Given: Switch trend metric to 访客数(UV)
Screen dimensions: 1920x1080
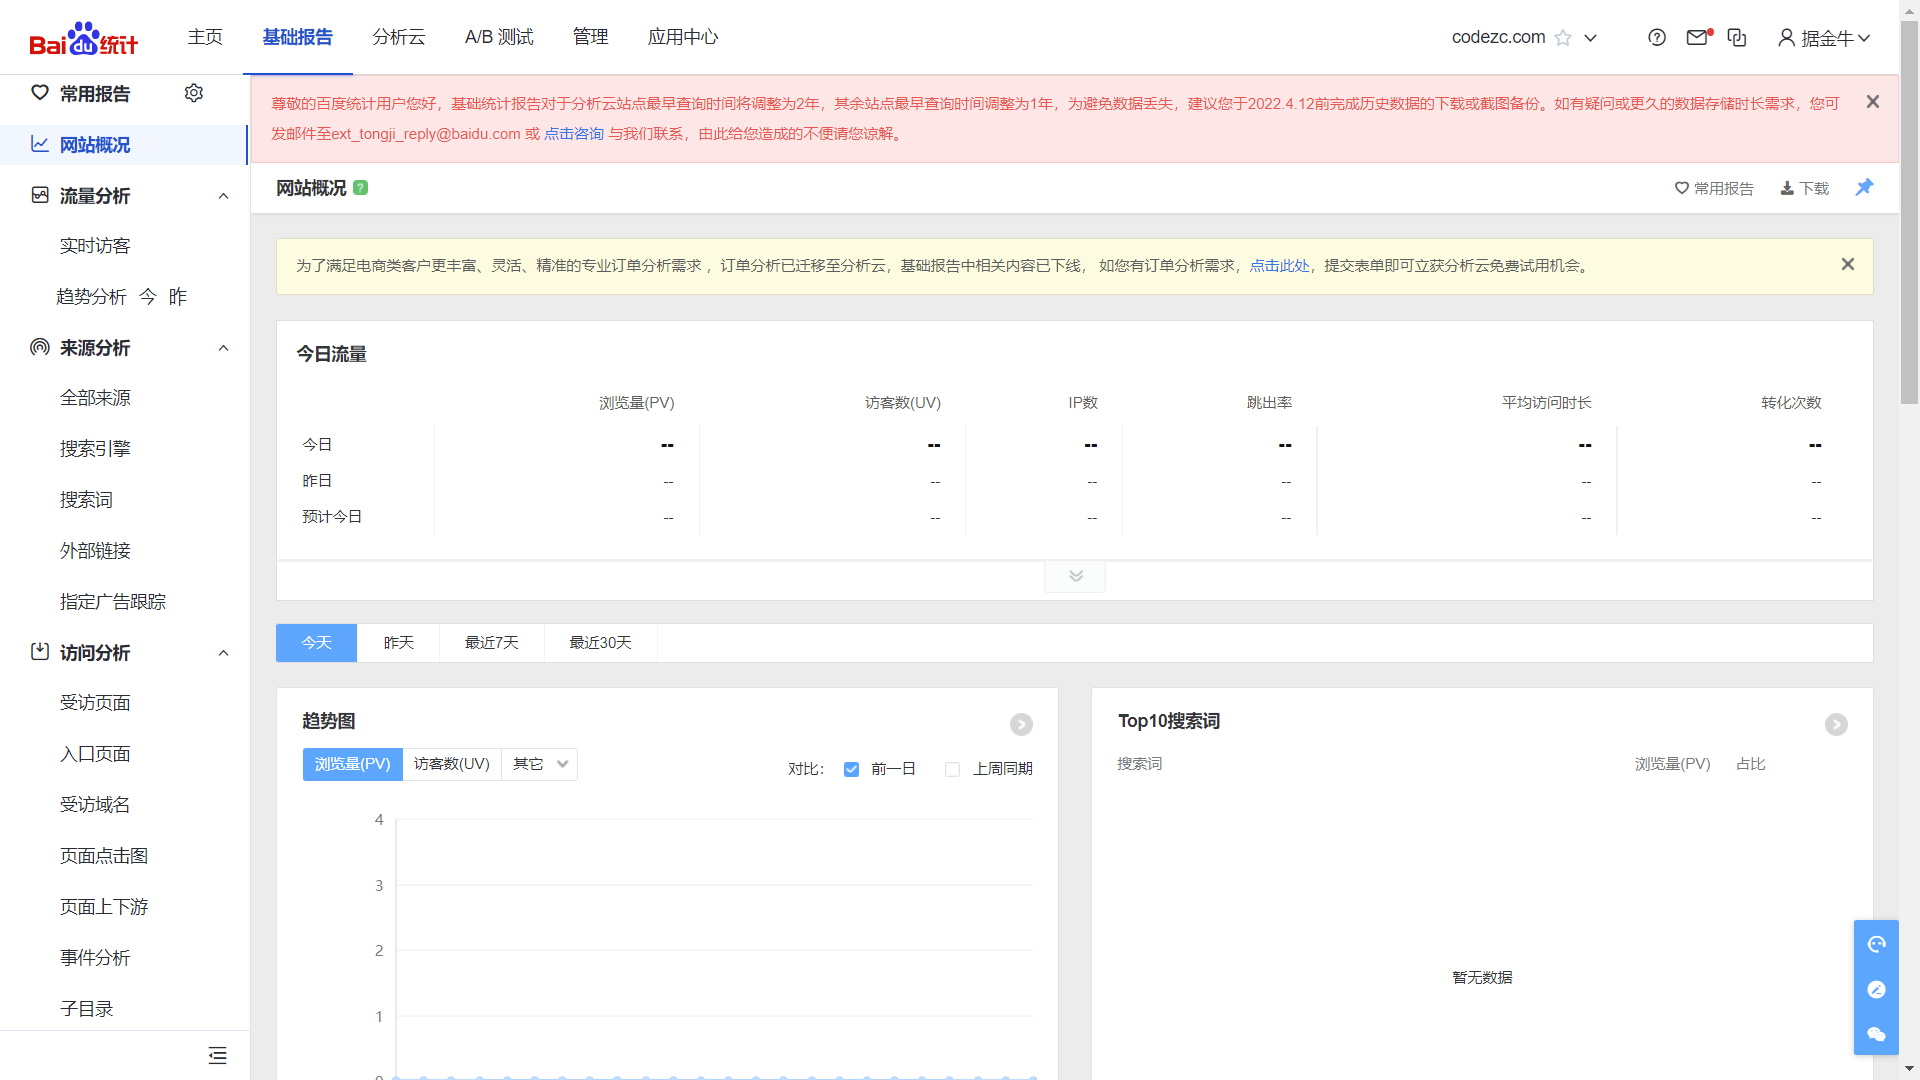Looking at the screenshot, I should pyautogui.click(x=451, y=764).
